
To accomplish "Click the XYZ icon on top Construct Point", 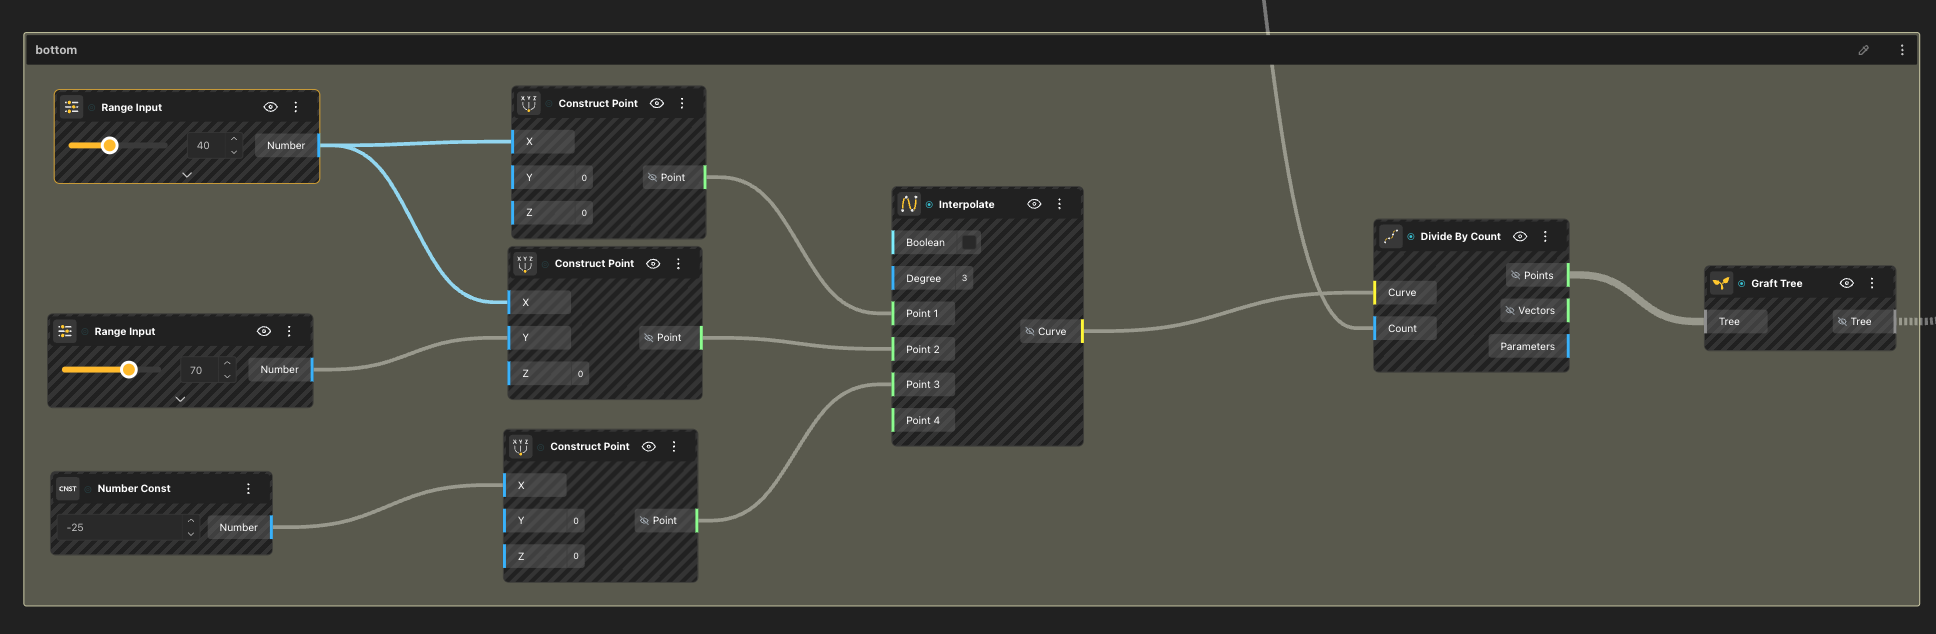I will point(528,104).
